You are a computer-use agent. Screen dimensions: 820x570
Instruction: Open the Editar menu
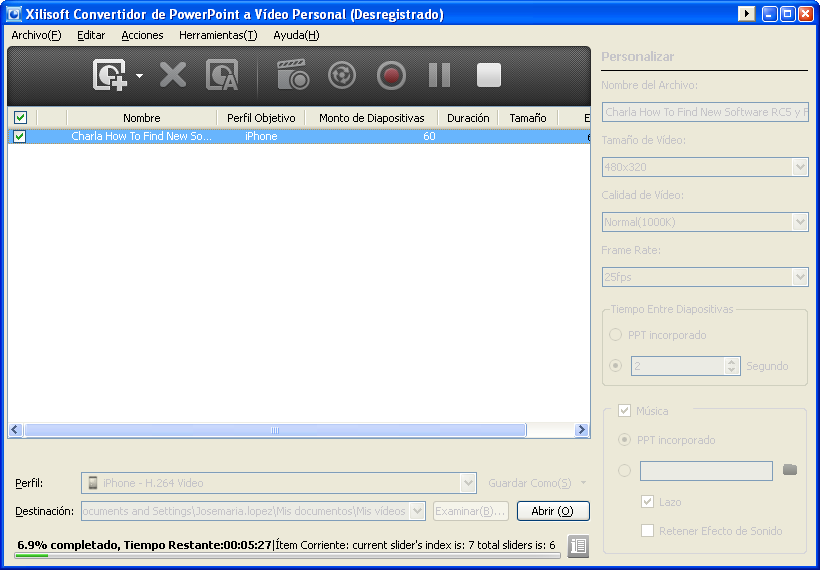point(91,35)
